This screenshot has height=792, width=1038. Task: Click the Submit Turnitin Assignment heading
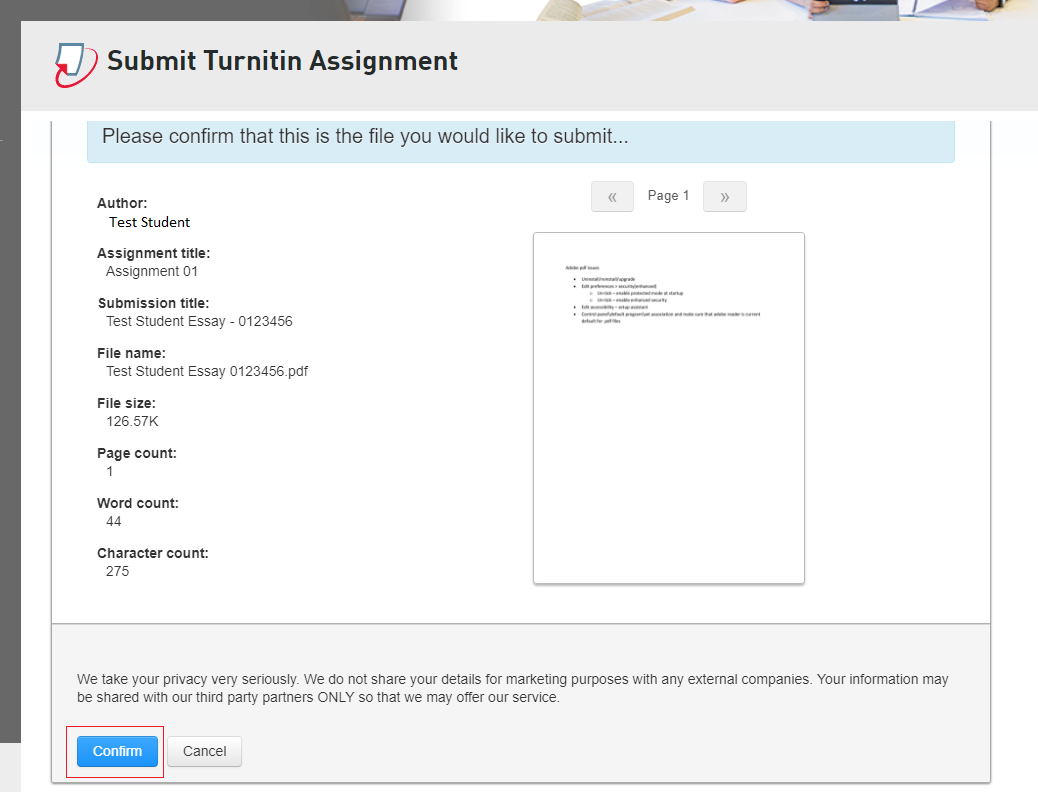point(282,61)
